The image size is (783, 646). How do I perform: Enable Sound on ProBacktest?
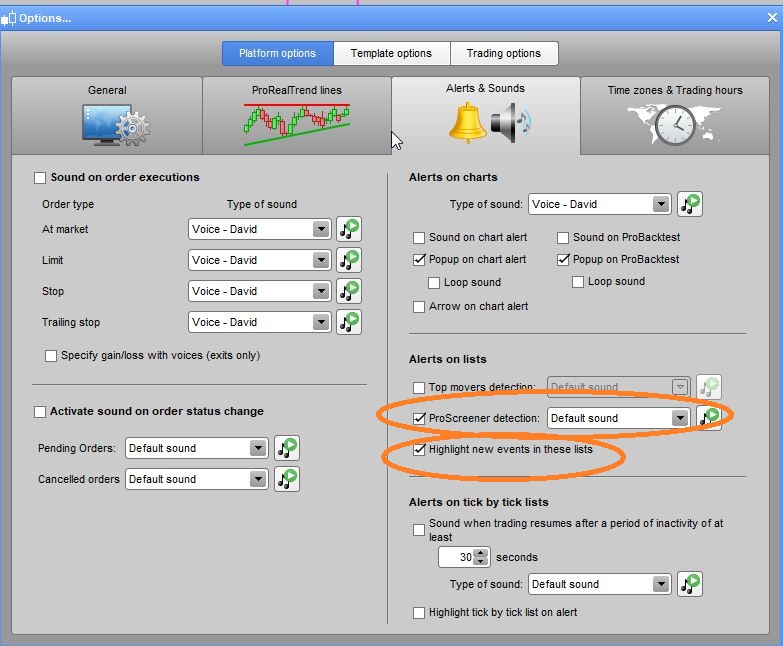[563, 238]
